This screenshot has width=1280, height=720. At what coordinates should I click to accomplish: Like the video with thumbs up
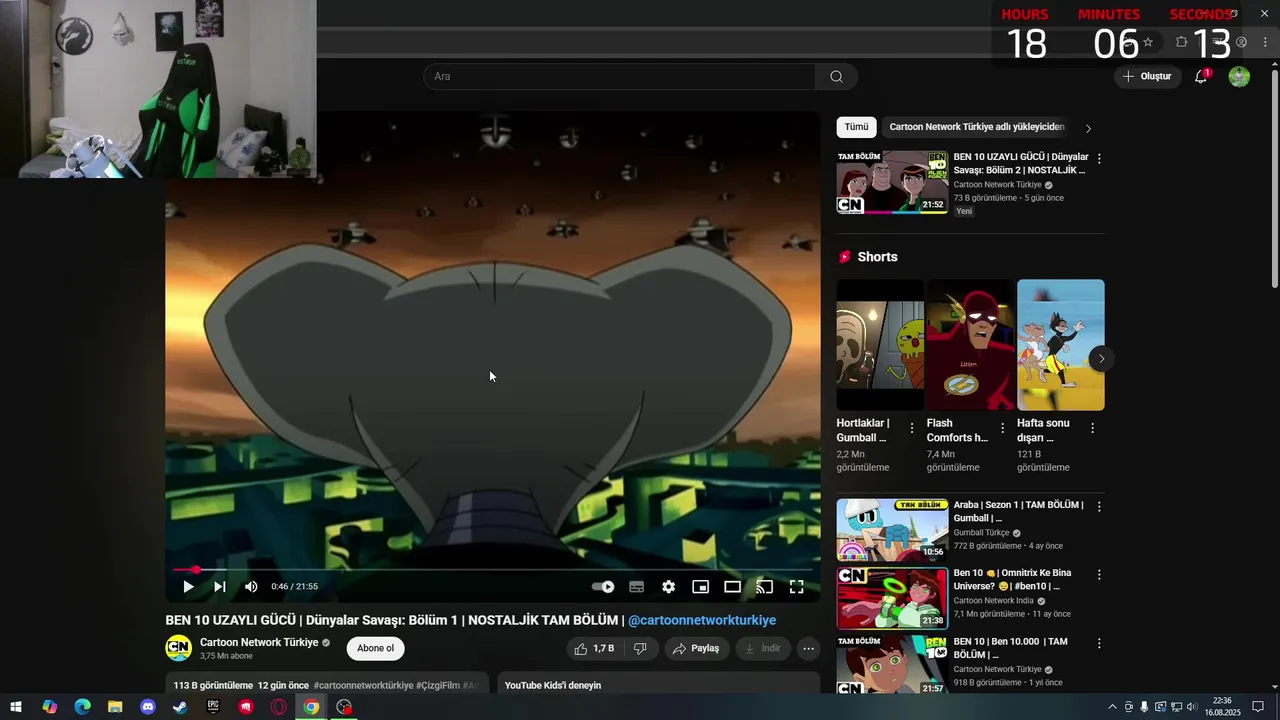[x=594, y=648]
